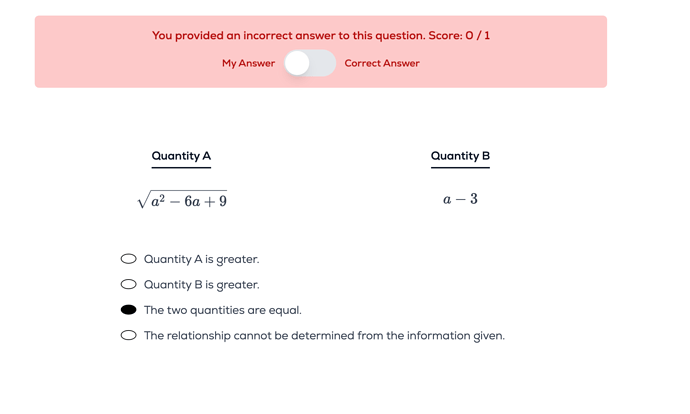Screen dimensions: 690x414
Task: Choose the "cannot be determined" radio button
Action: (x=129, y=336)
